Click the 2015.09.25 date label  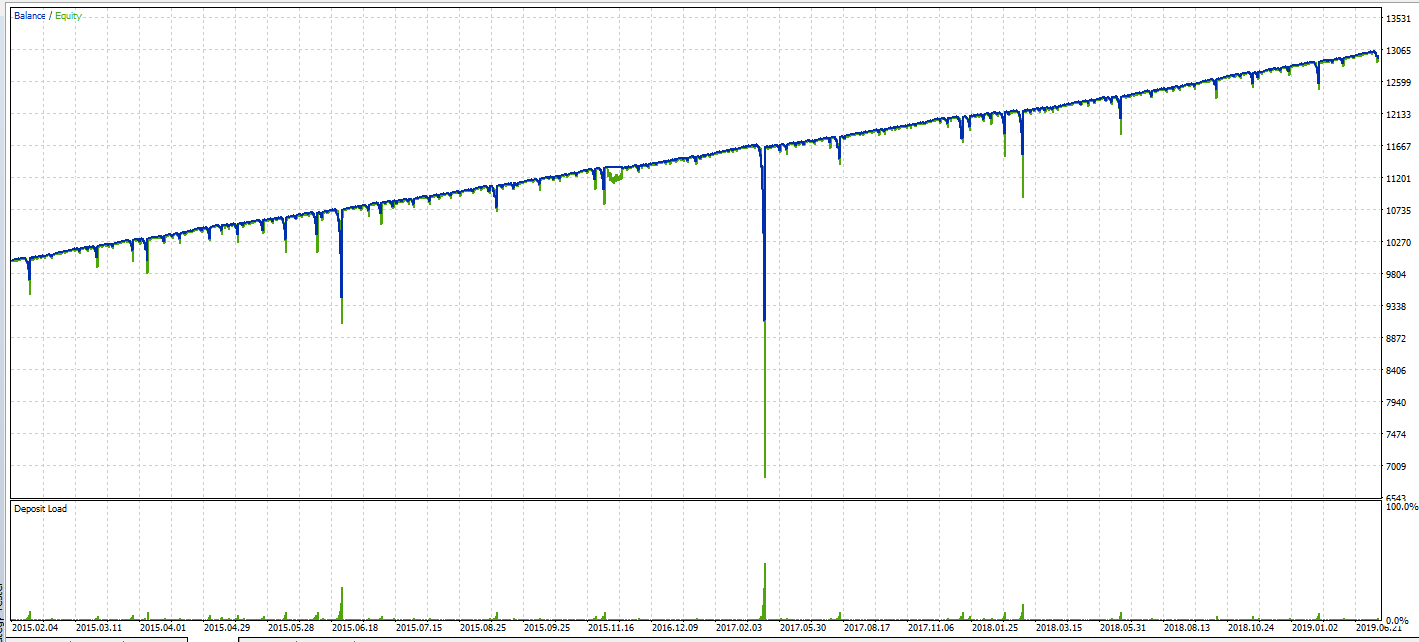pyautogui.click(x=548, y=628)
